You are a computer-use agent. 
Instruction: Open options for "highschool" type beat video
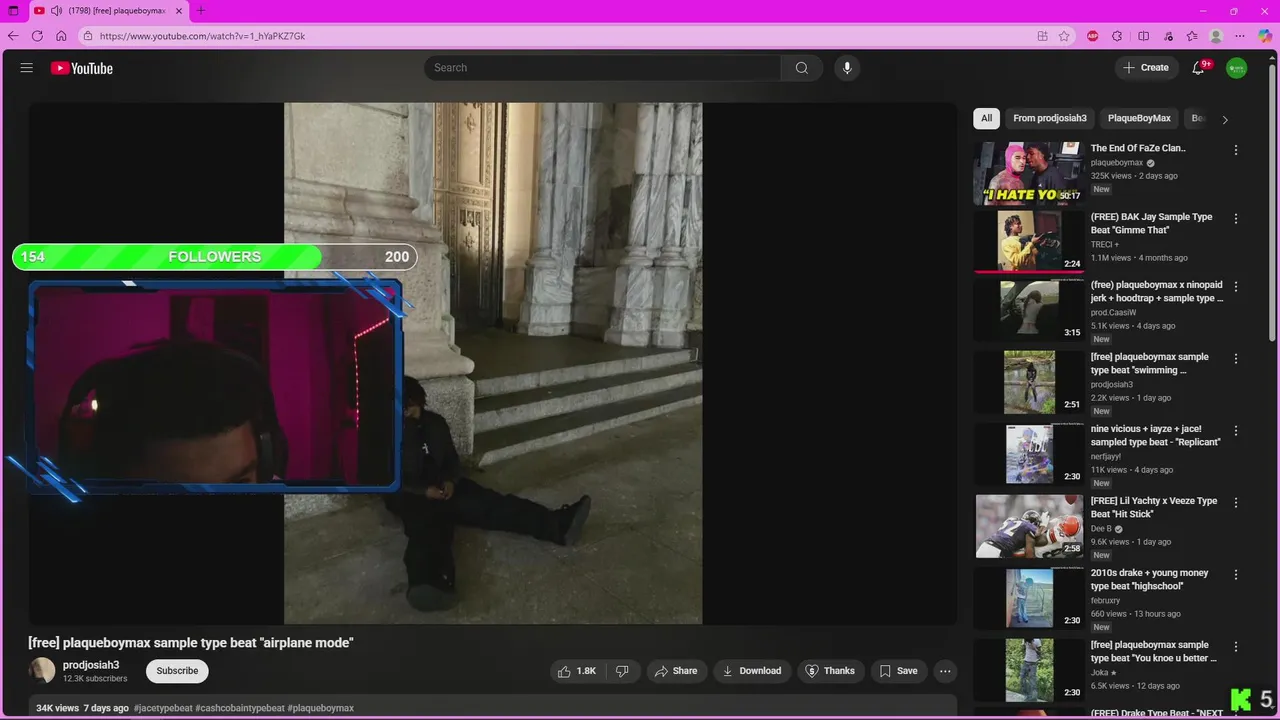point(1236,574)
